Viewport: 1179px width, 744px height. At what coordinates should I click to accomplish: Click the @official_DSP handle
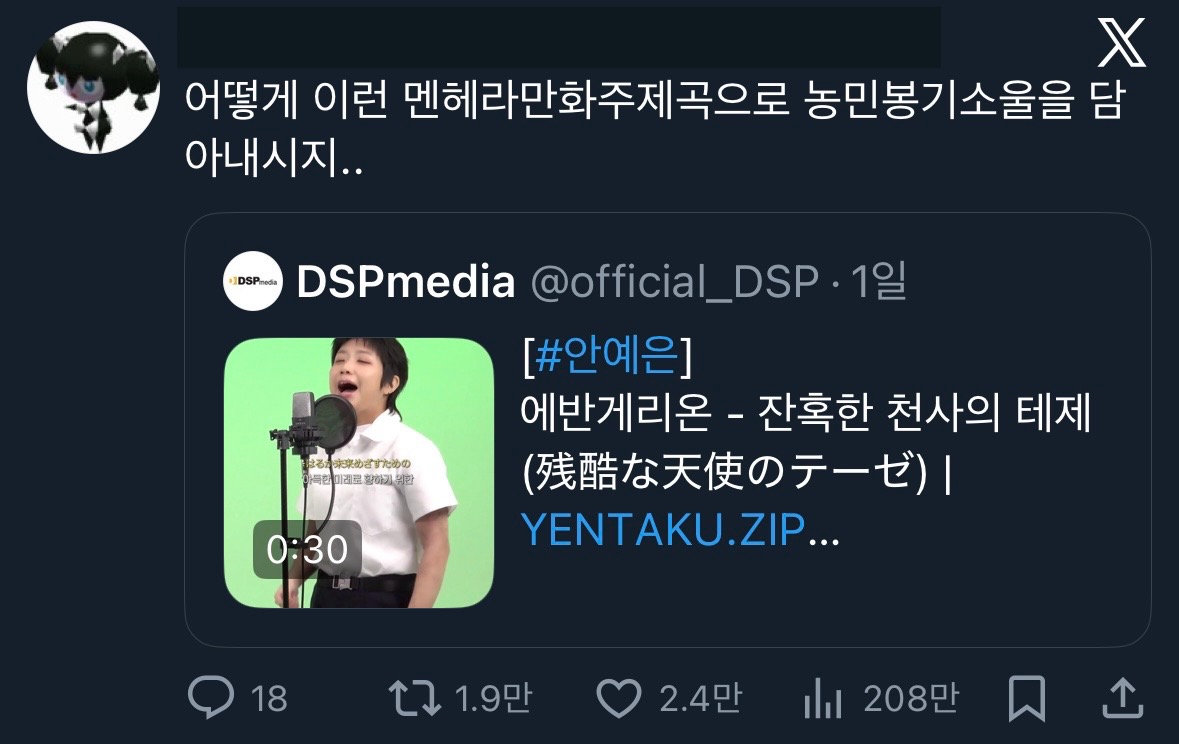coord(674,281)
